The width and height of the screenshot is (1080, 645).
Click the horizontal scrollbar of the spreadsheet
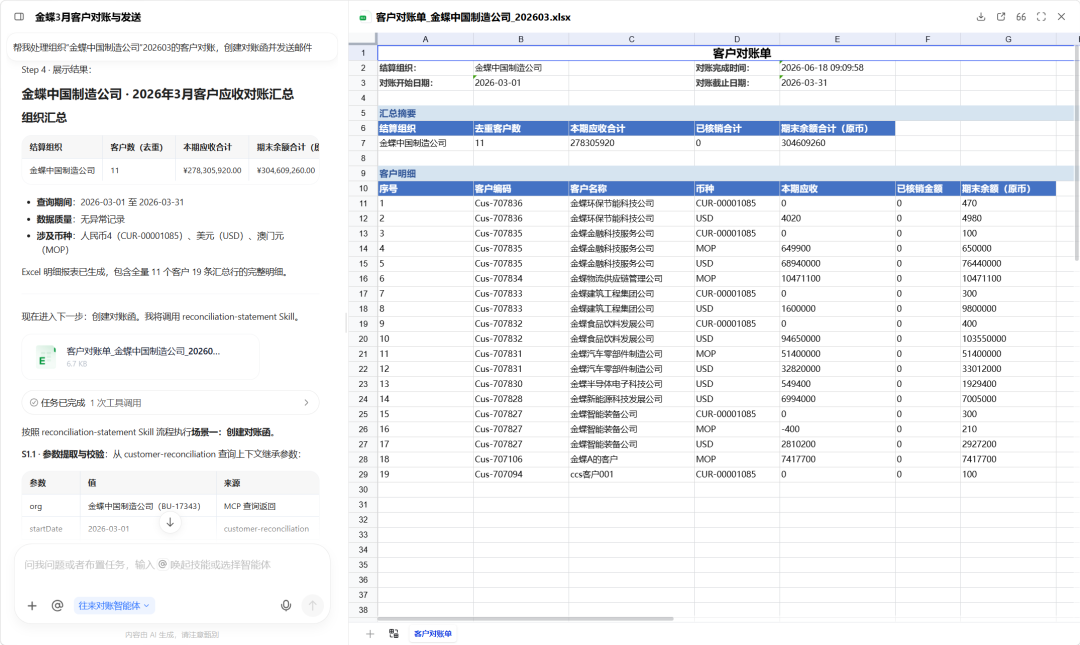(x=525, y=619)
